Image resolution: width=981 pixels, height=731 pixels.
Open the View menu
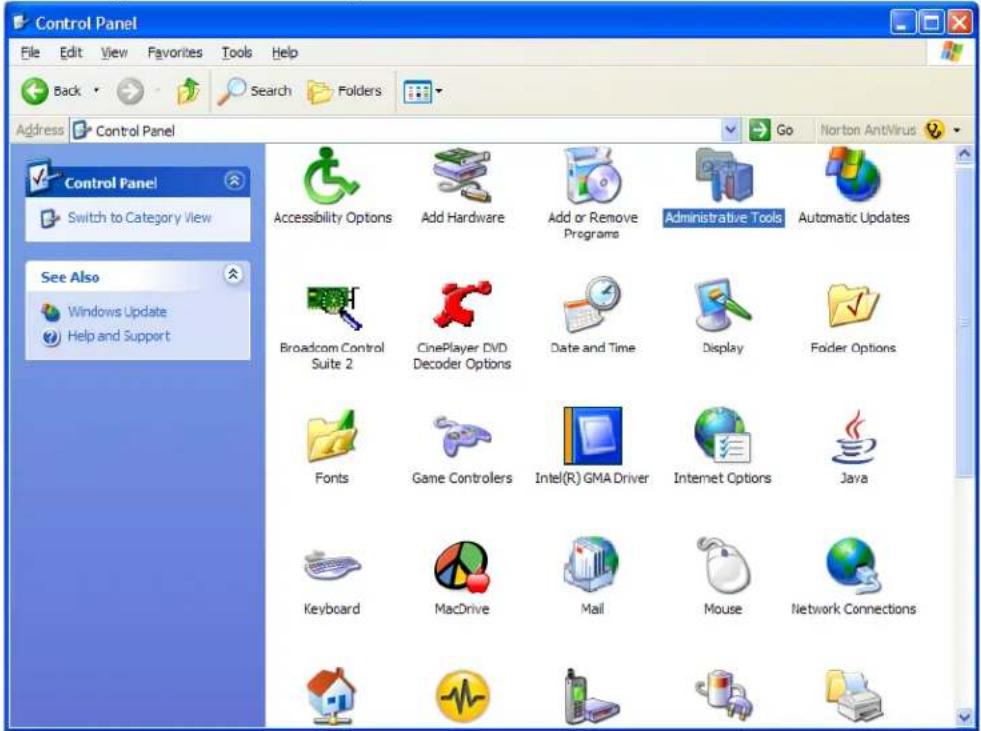pos(114,53)
